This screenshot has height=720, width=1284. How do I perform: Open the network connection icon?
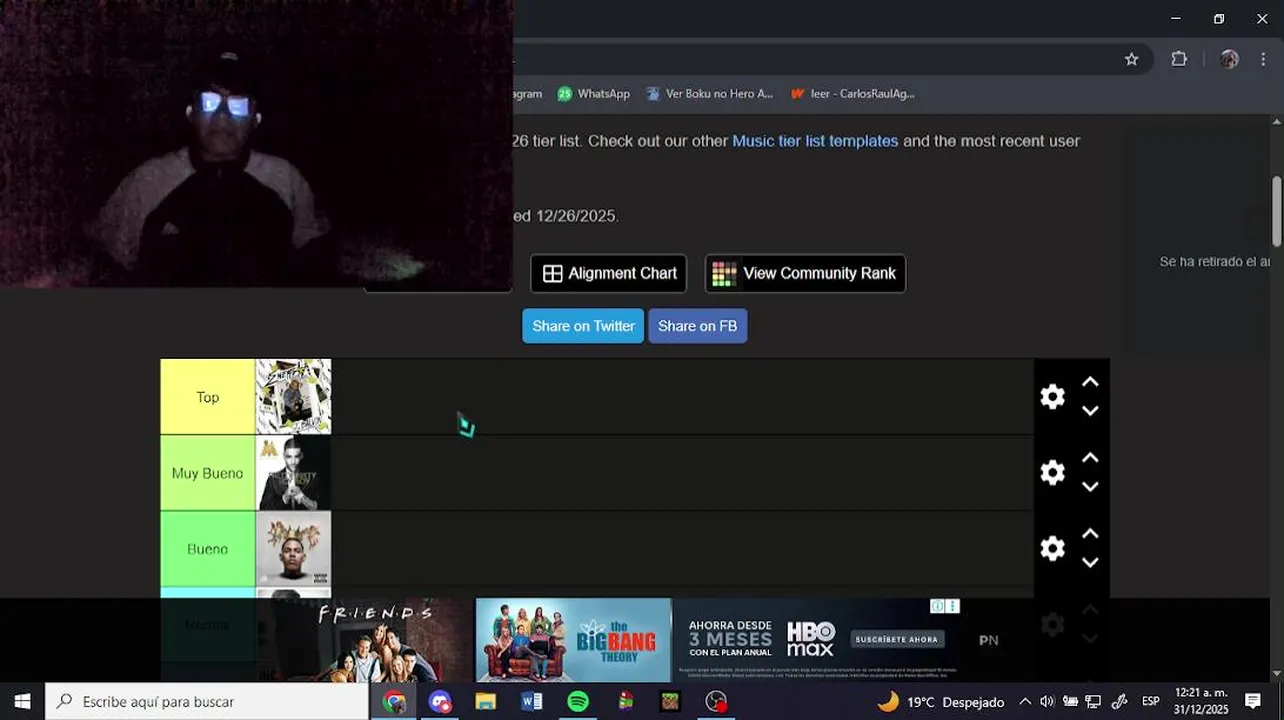tap(1093, 701)
